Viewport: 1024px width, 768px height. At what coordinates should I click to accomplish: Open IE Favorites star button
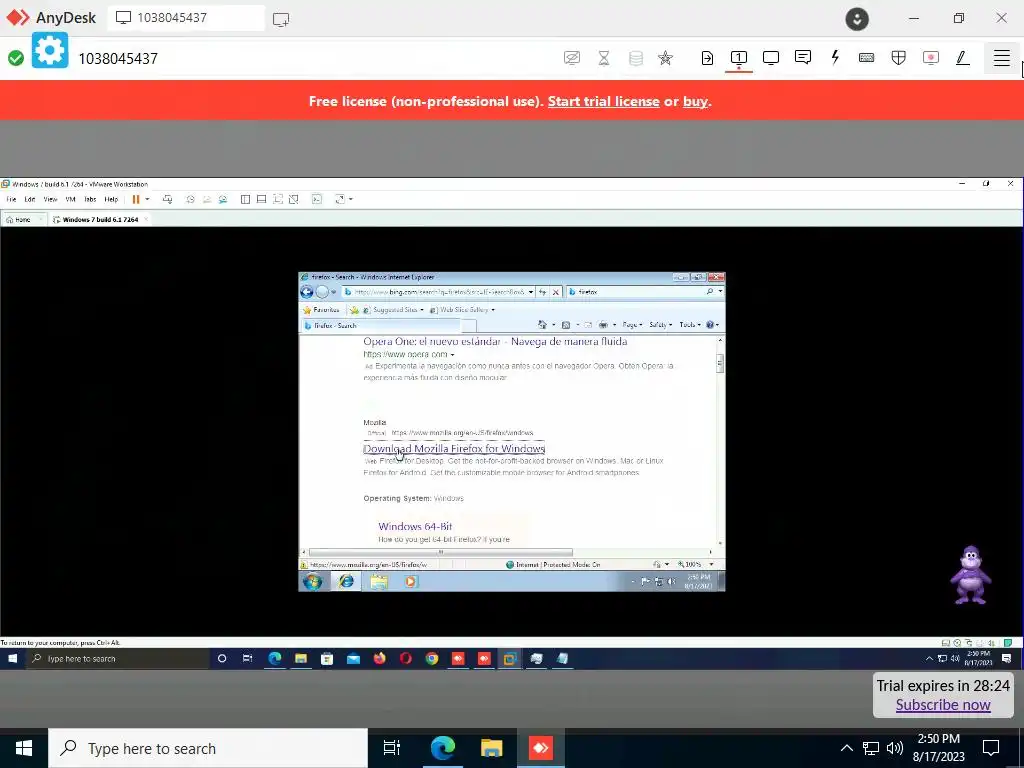tap(321, 310)
